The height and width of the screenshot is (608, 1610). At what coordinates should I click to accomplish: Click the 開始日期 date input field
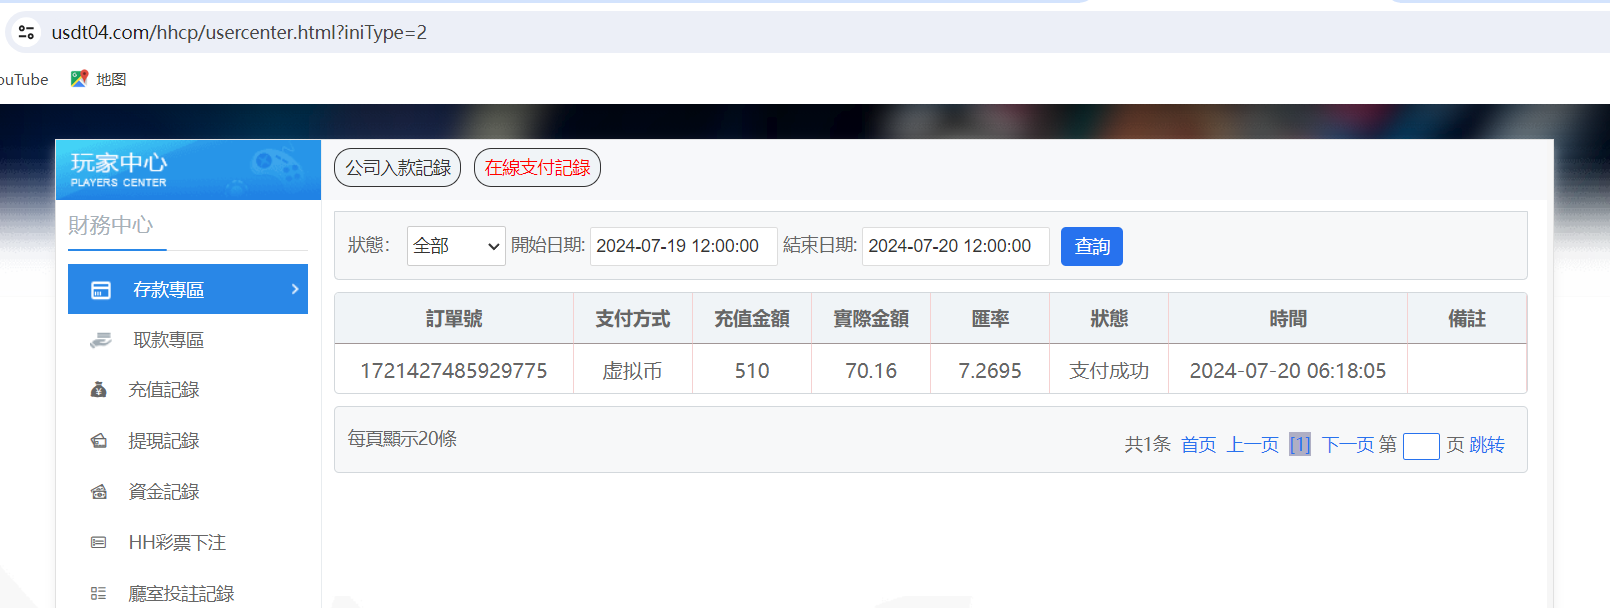coord(684,246)
